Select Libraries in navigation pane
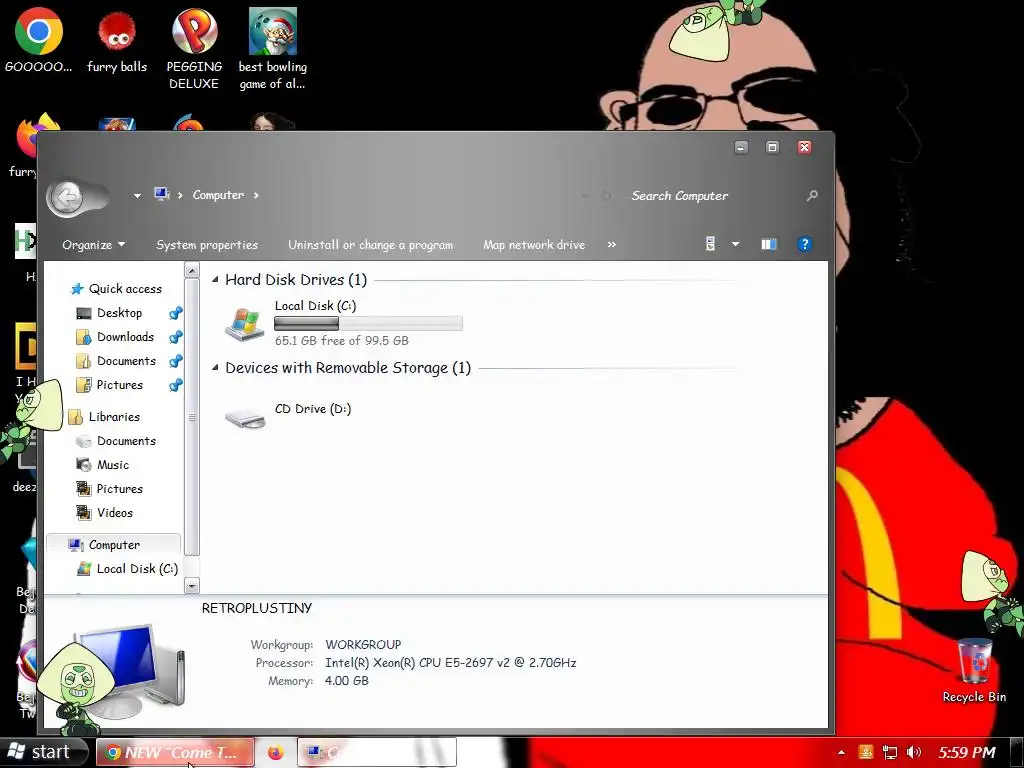This screenshot has height=768, width=1024. (104, 417)
